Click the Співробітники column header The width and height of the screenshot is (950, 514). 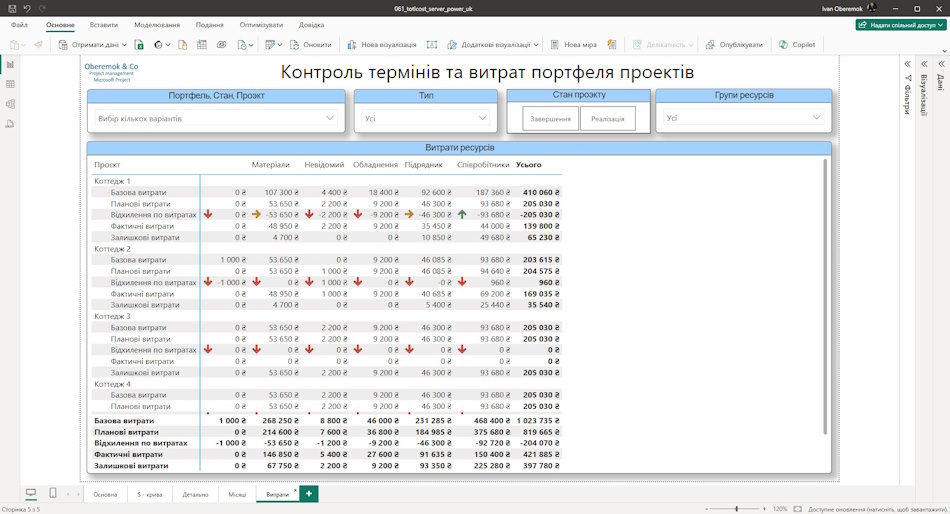[483, 165]
